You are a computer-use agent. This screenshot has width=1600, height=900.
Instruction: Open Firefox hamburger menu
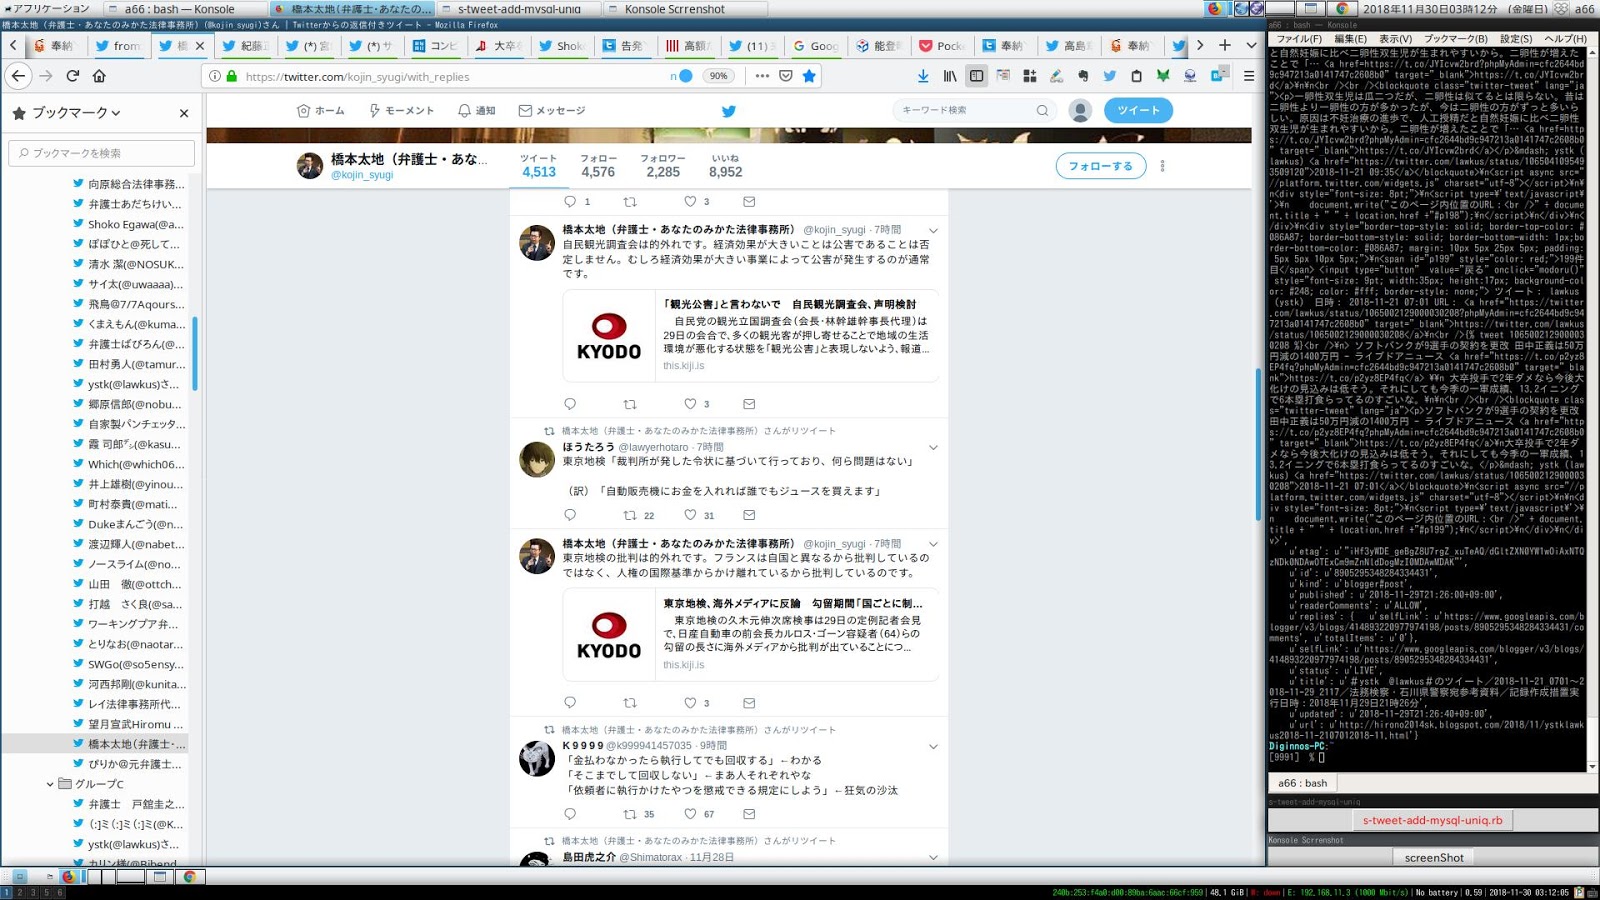(x=1249, y=76)
